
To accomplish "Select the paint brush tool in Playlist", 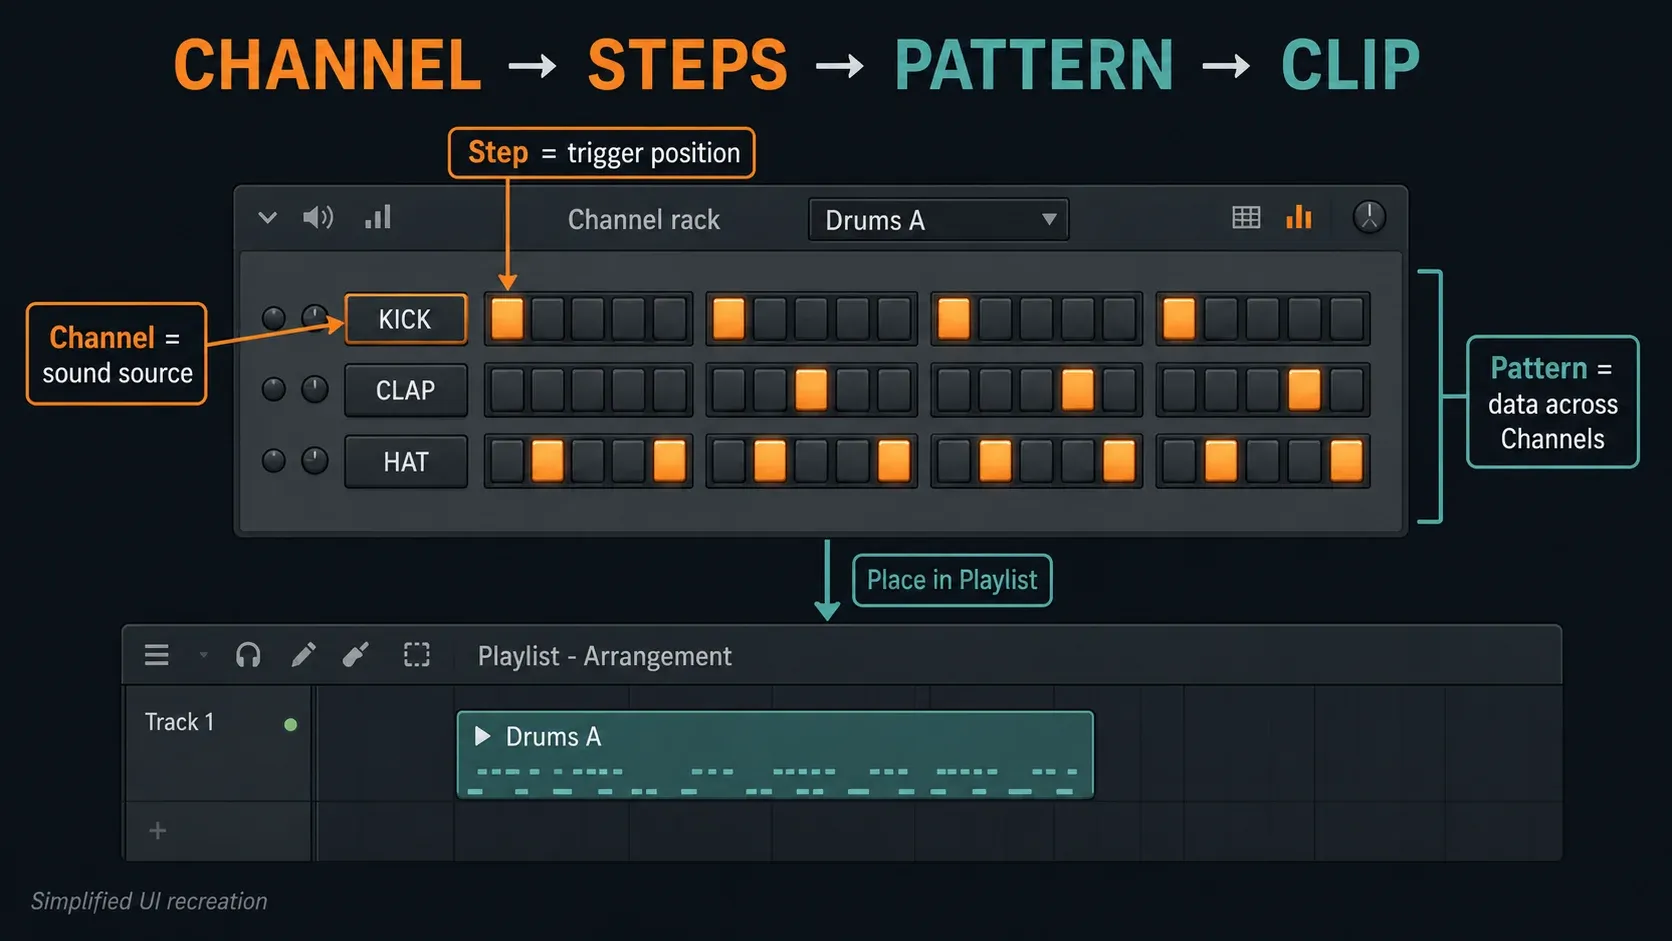I will coord(355,655).
